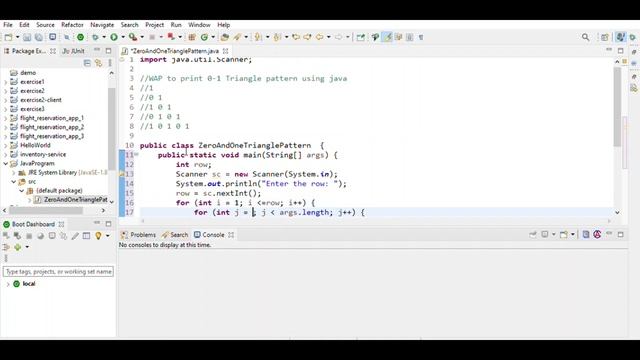This screenshot has width=640, height=360.
Task: Click Package Explorer horizontal scrollbar thumb
Action: (45, 211)
